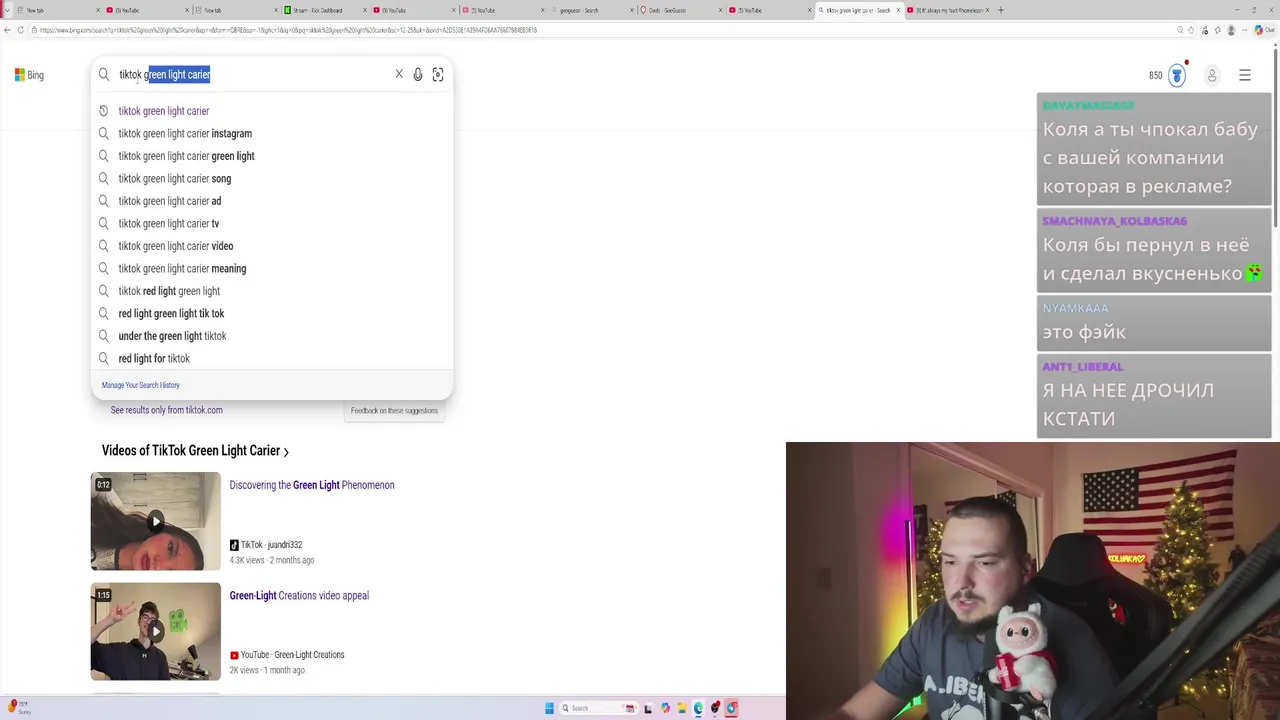This screenshot has height=720, width=1280.
Task: Open 'Discovering the Green Light Phenomenon' result
Action: pyautogui.click(x=312, y=485)
